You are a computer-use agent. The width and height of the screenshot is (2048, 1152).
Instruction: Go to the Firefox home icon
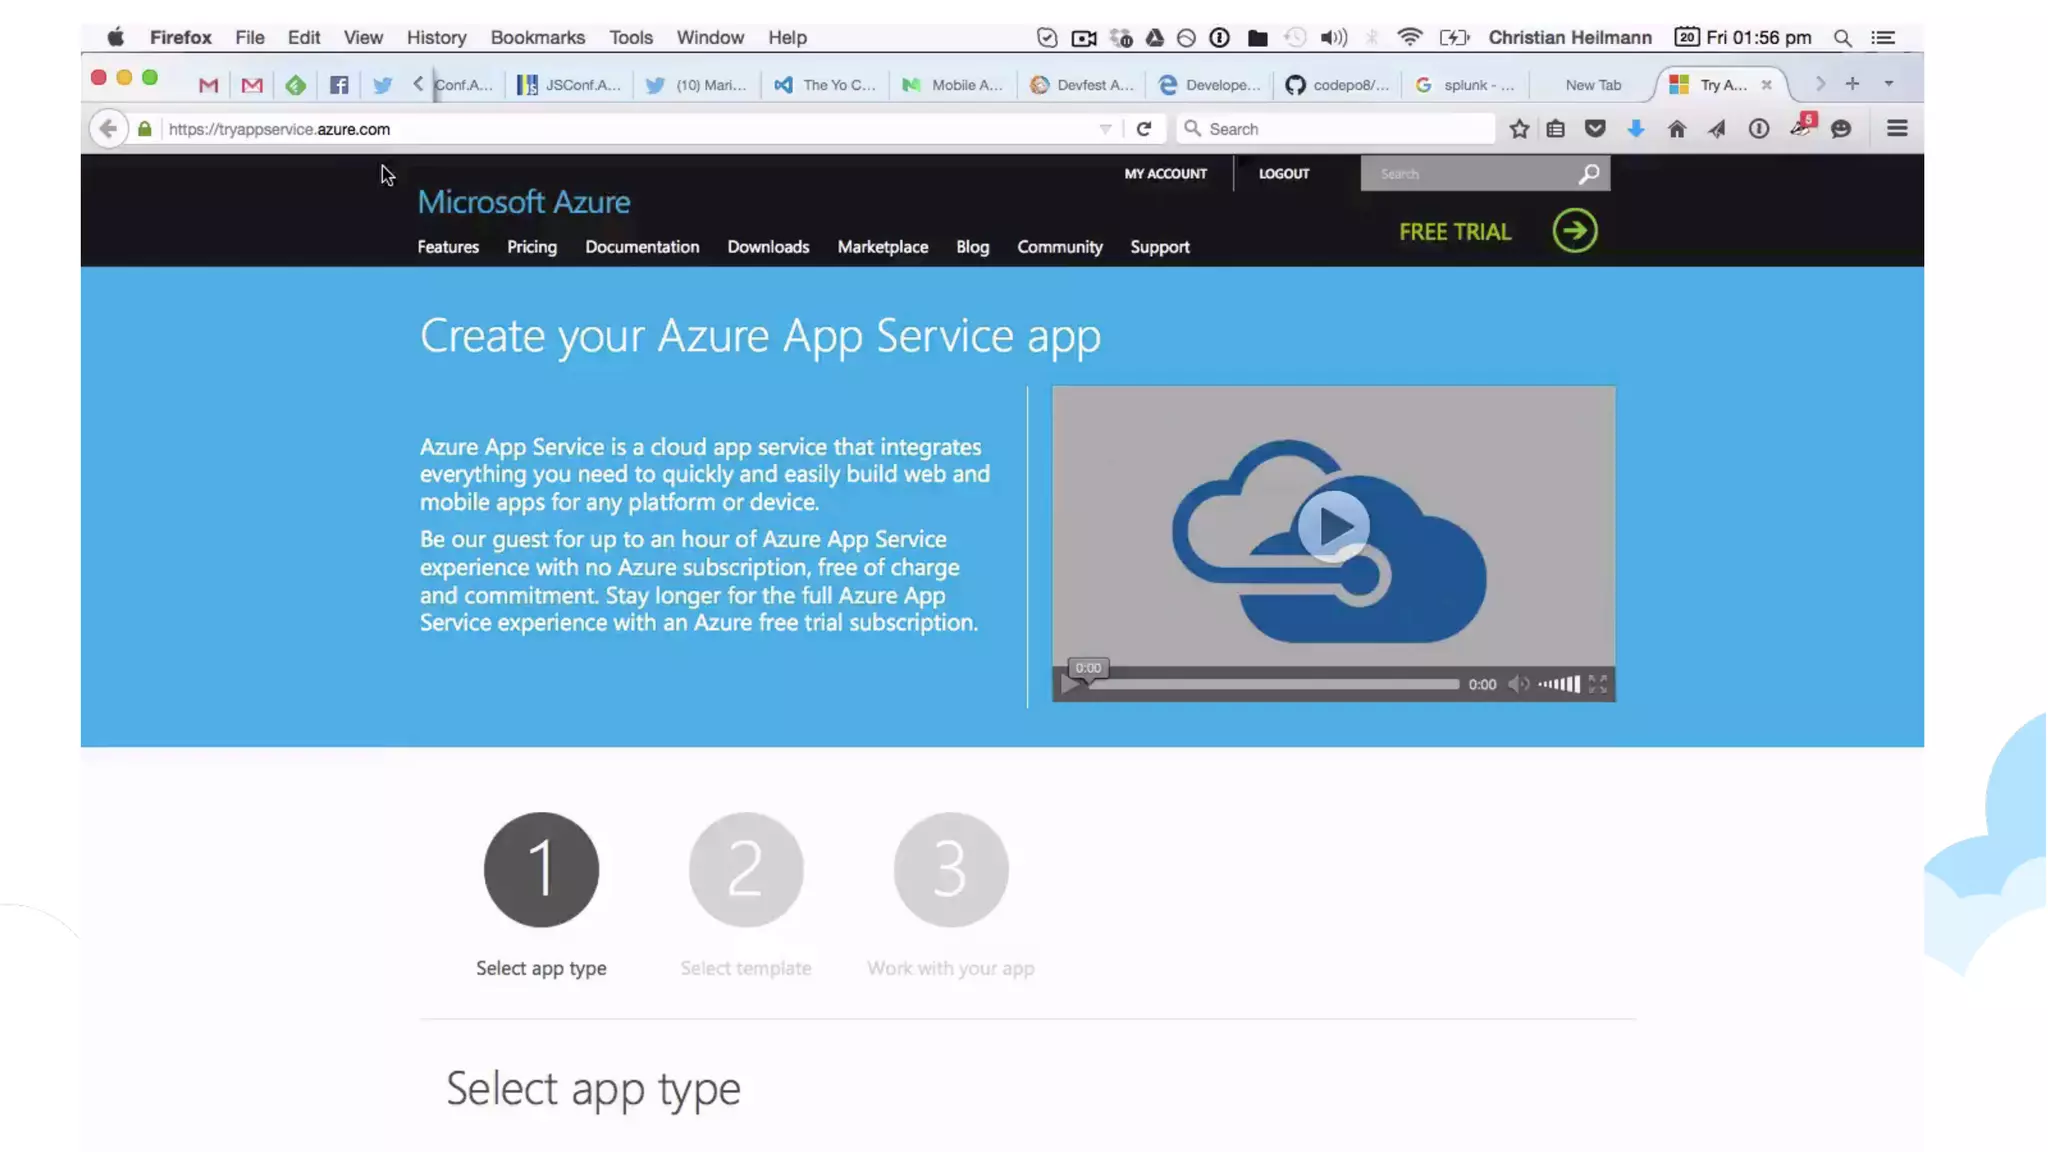click(1677, 128)
